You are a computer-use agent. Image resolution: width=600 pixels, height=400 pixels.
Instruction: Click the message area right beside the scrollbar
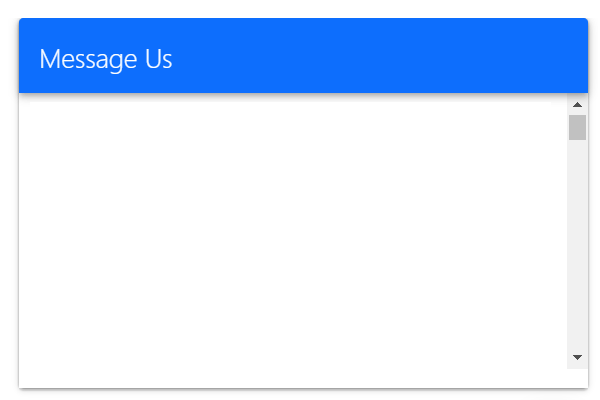point(561,231)
